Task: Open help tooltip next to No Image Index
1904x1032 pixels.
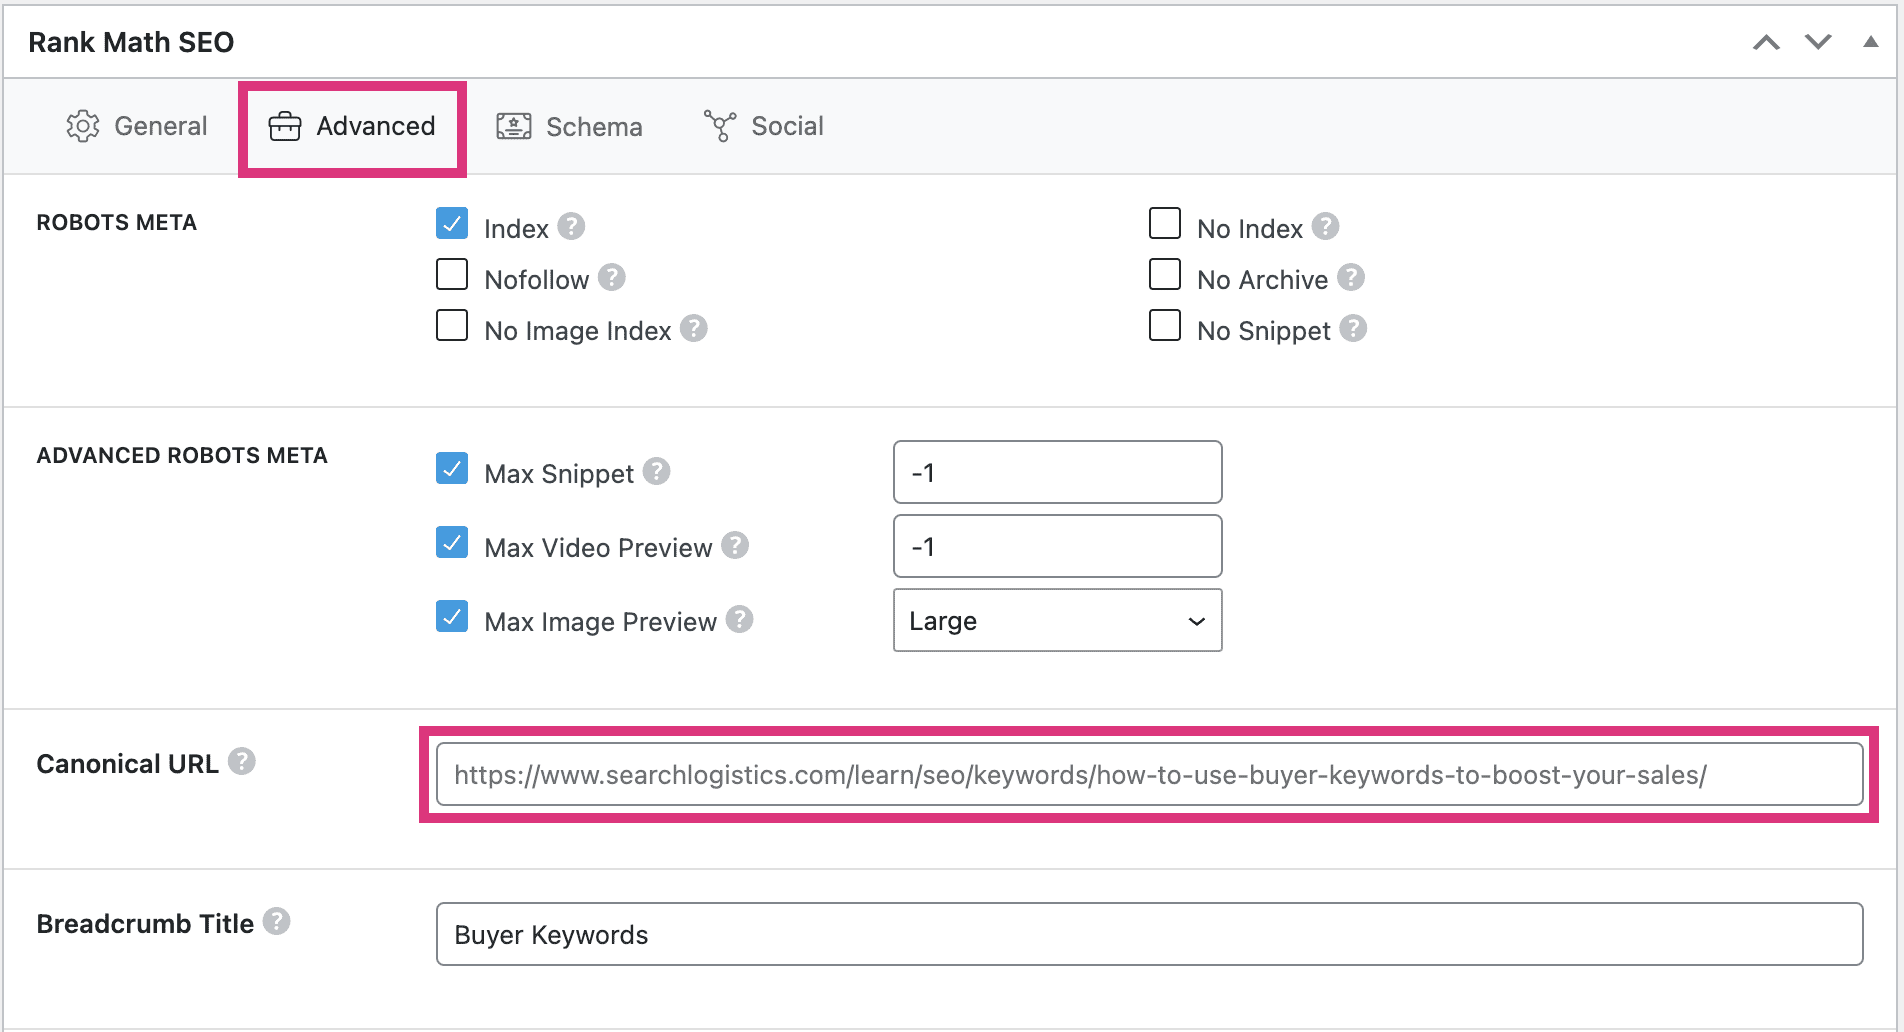Action: pos(694,328)
